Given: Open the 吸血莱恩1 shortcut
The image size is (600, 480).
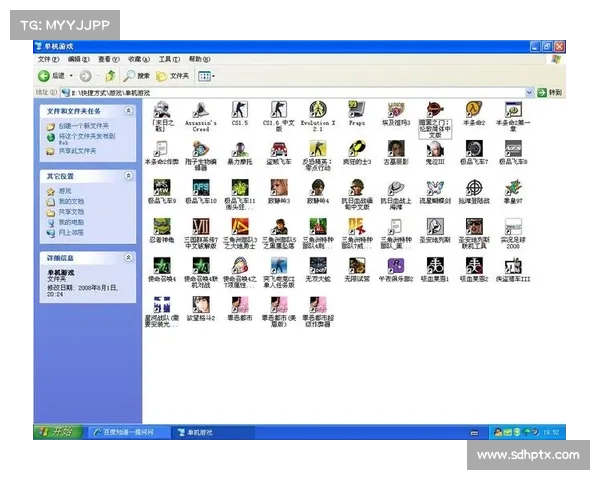Looking at the screenshot, I should (435, 269).
